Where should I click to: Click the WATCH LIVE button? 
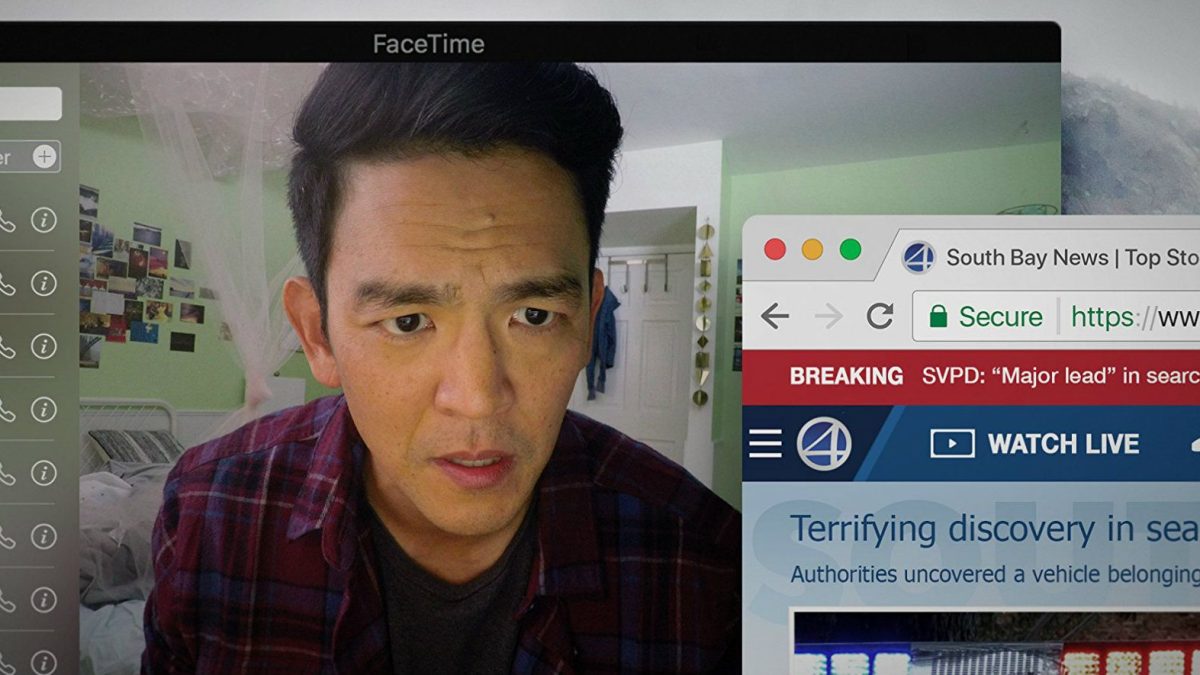click(x=1035, y=444)
